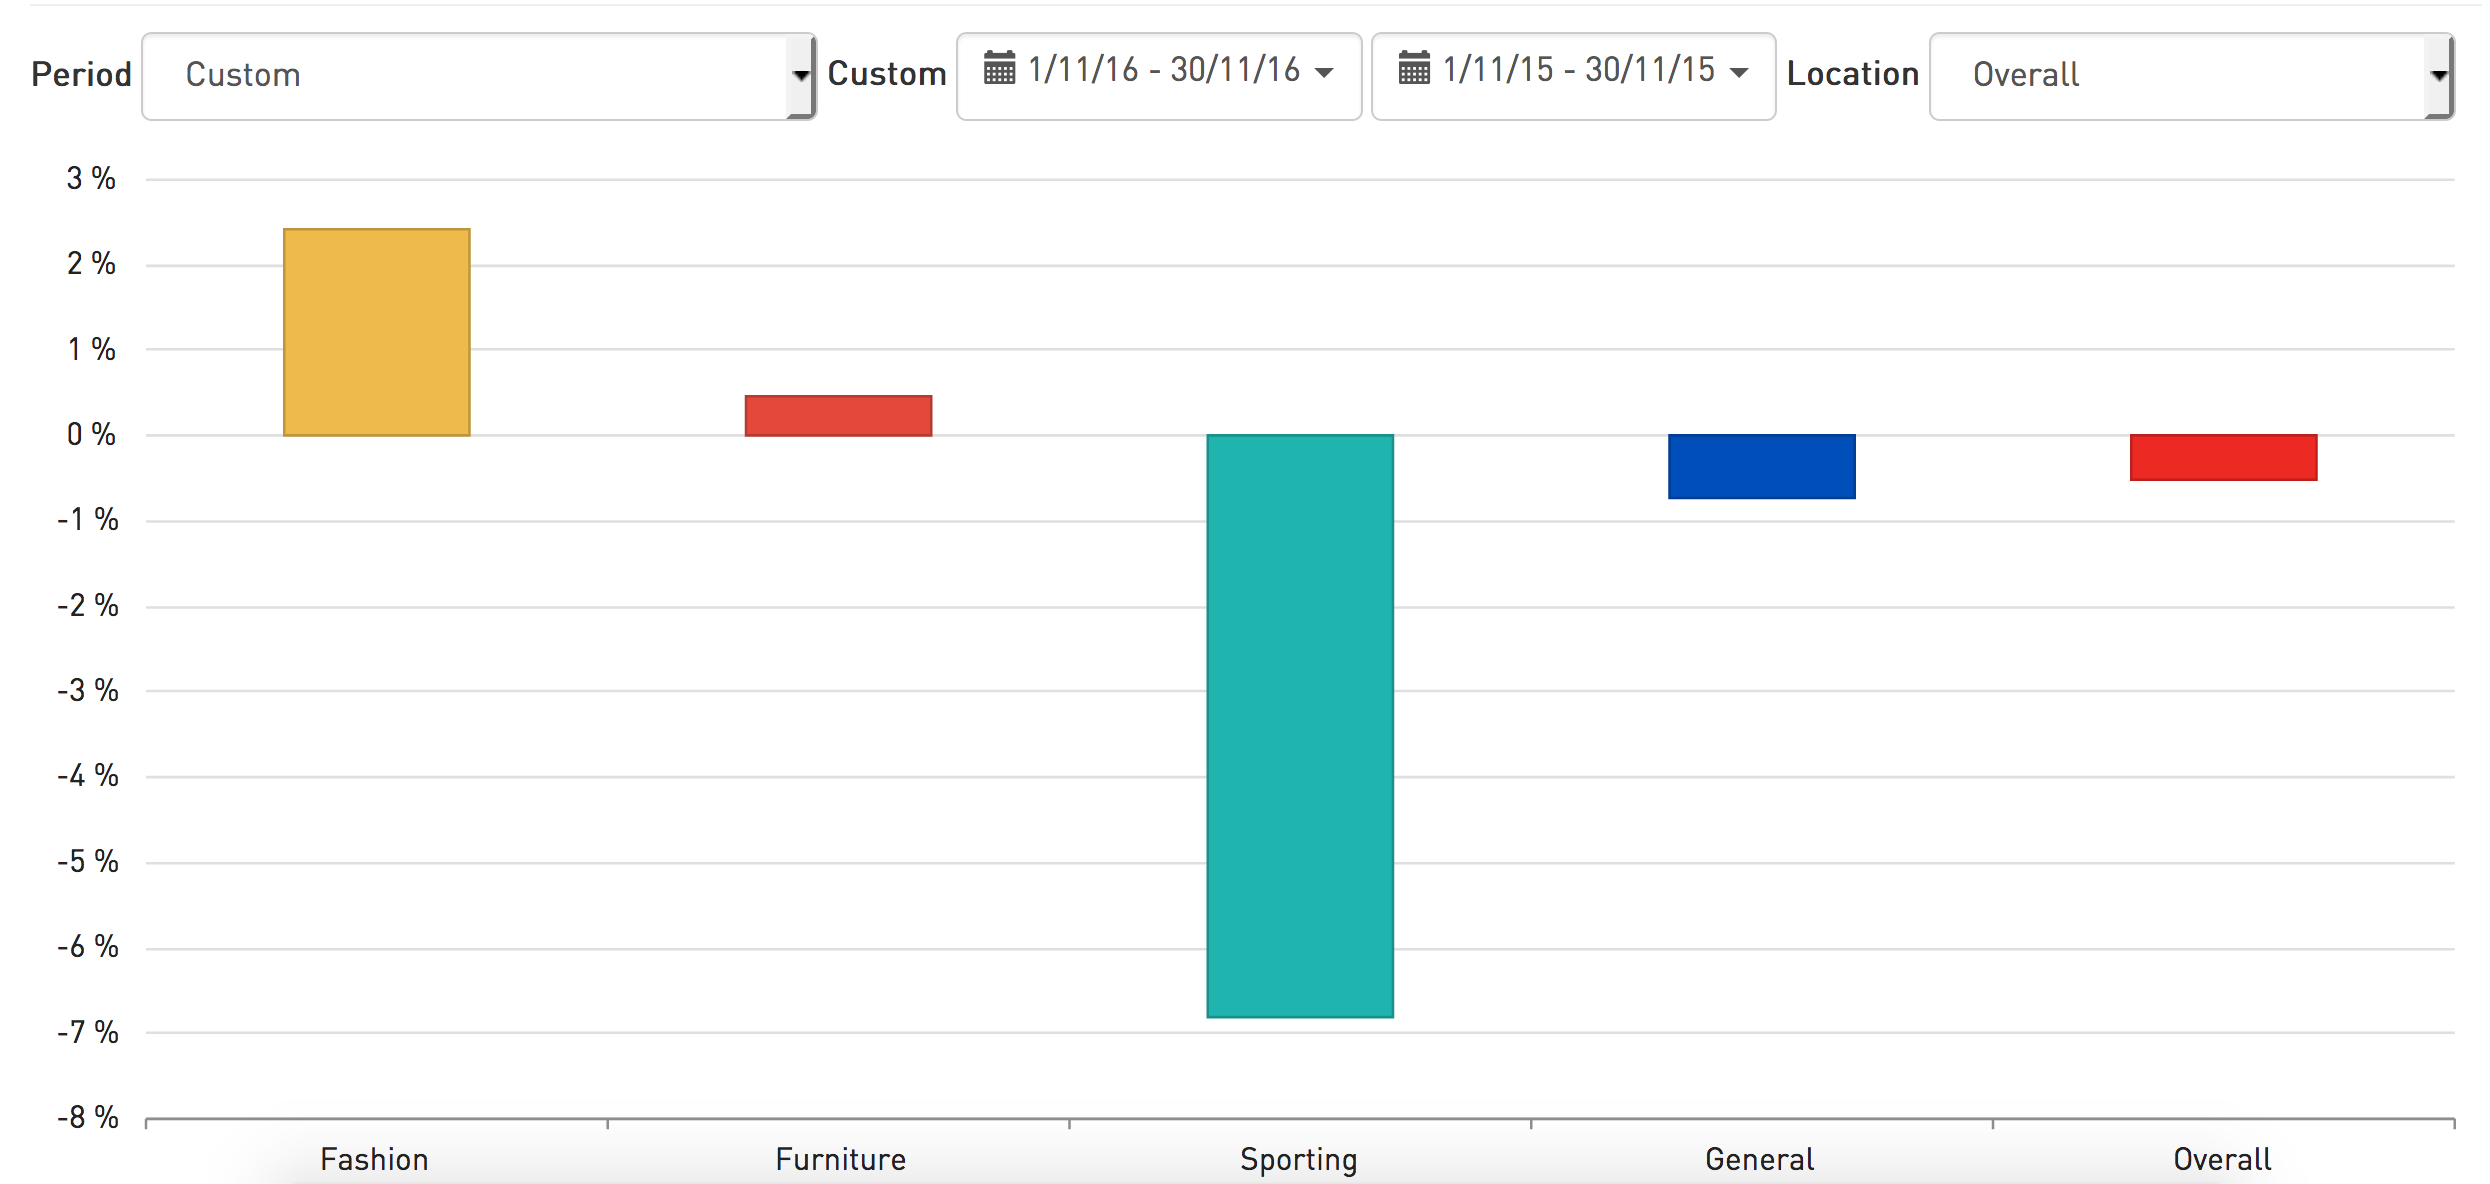Click the General x-axis label
Screen dimensions: 2490x1184
[1759, 1159]
